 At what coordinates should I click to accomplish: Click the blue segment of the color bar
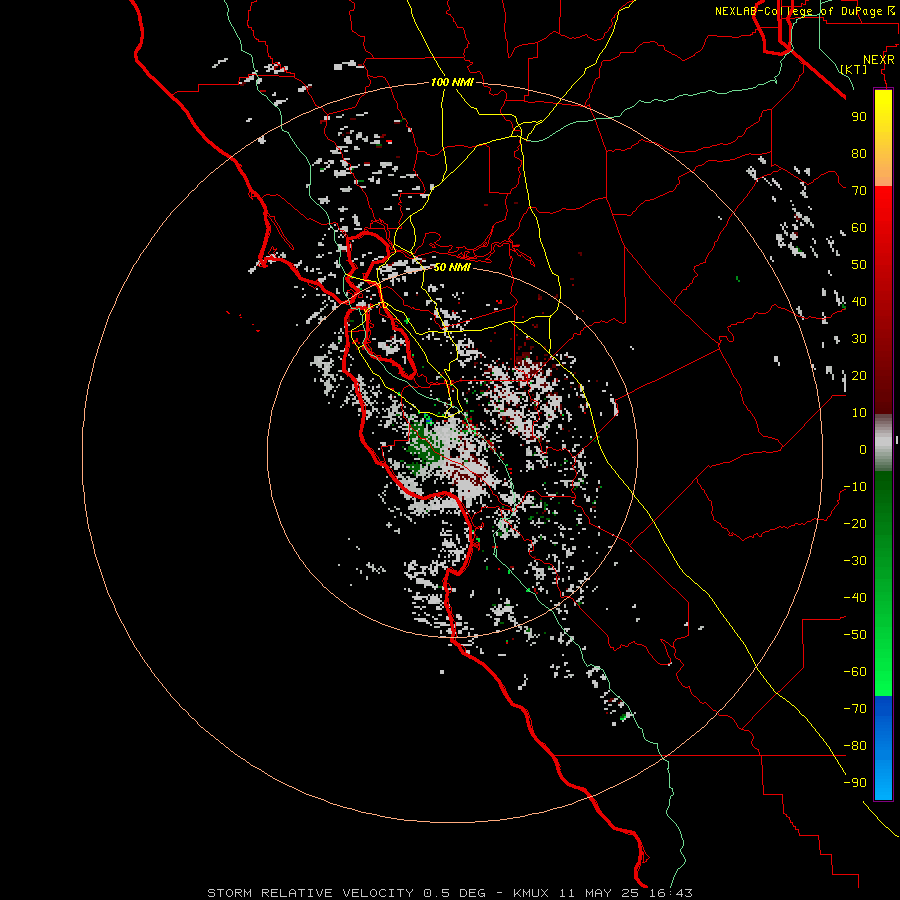(x=883, y=747)
